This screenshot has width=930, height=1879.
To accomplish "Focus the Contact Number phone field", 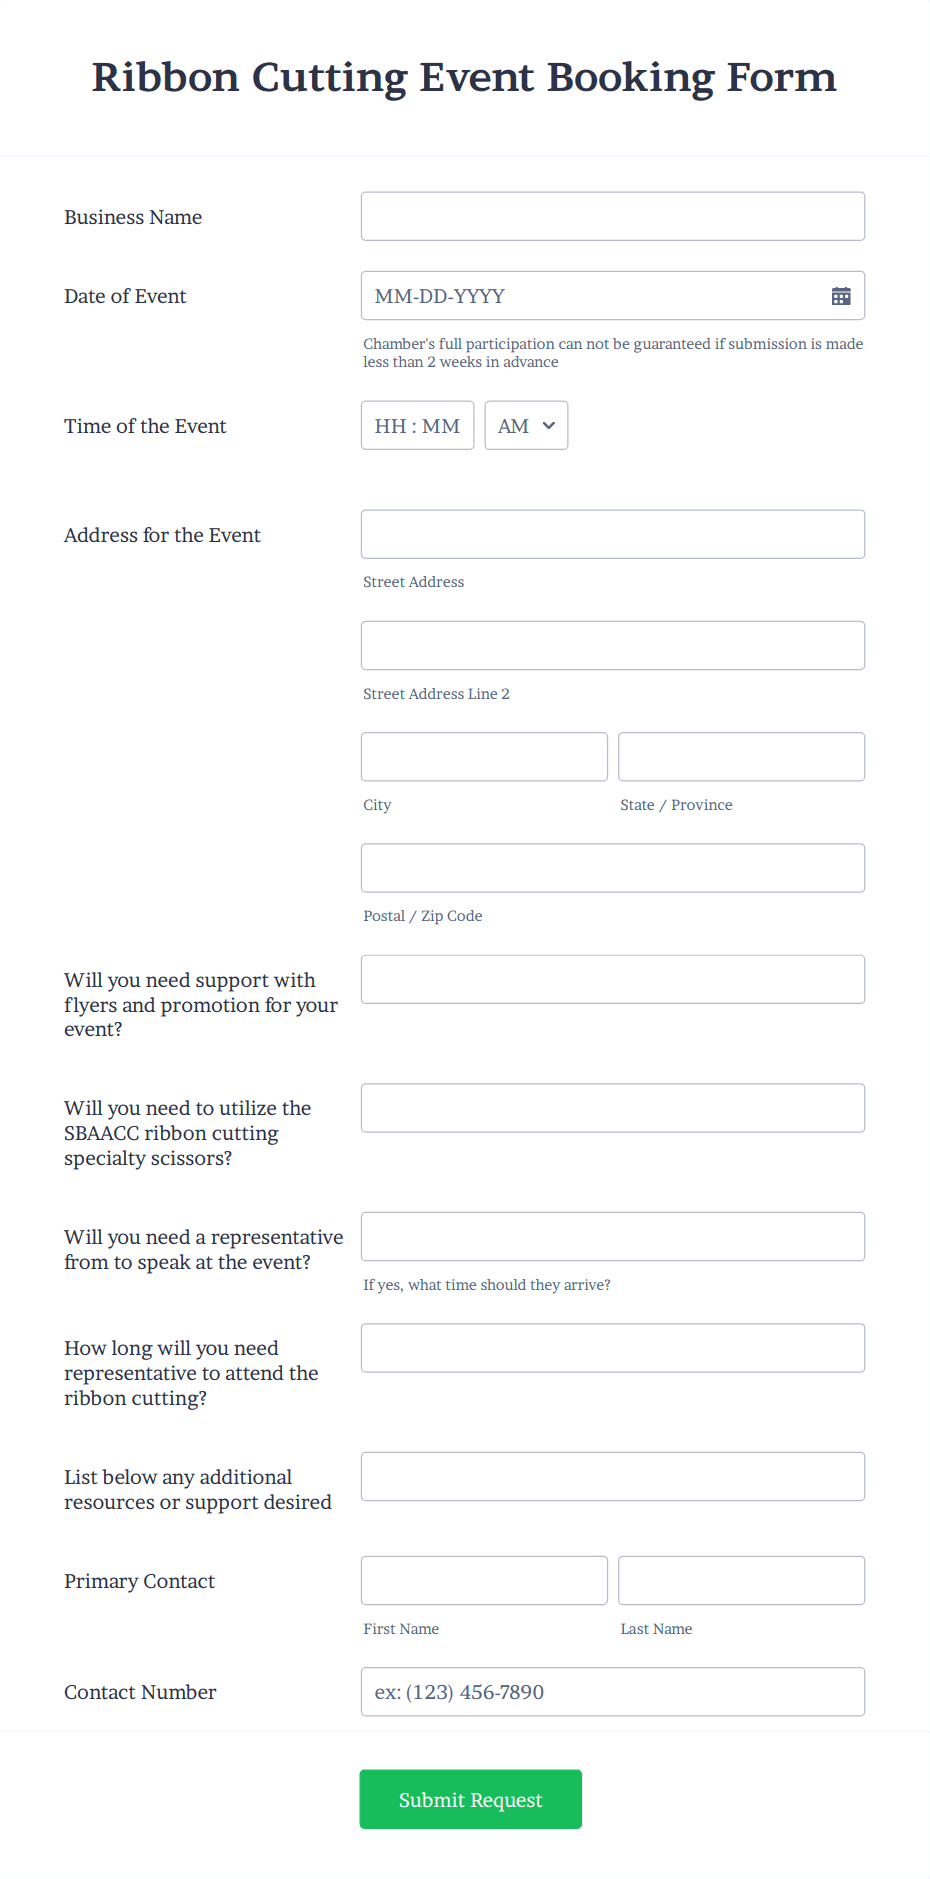I will click(612, 1691).
